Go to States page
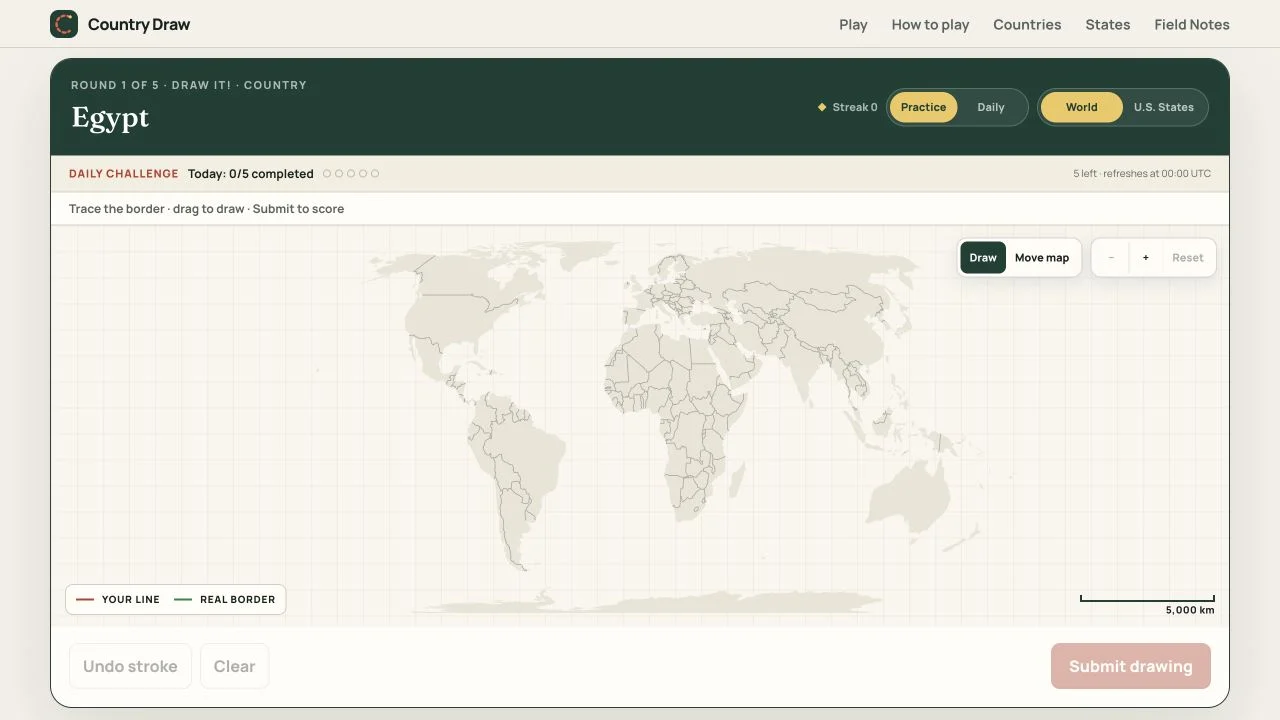Screen dimensions: 1280x720 coord(1108,24)
